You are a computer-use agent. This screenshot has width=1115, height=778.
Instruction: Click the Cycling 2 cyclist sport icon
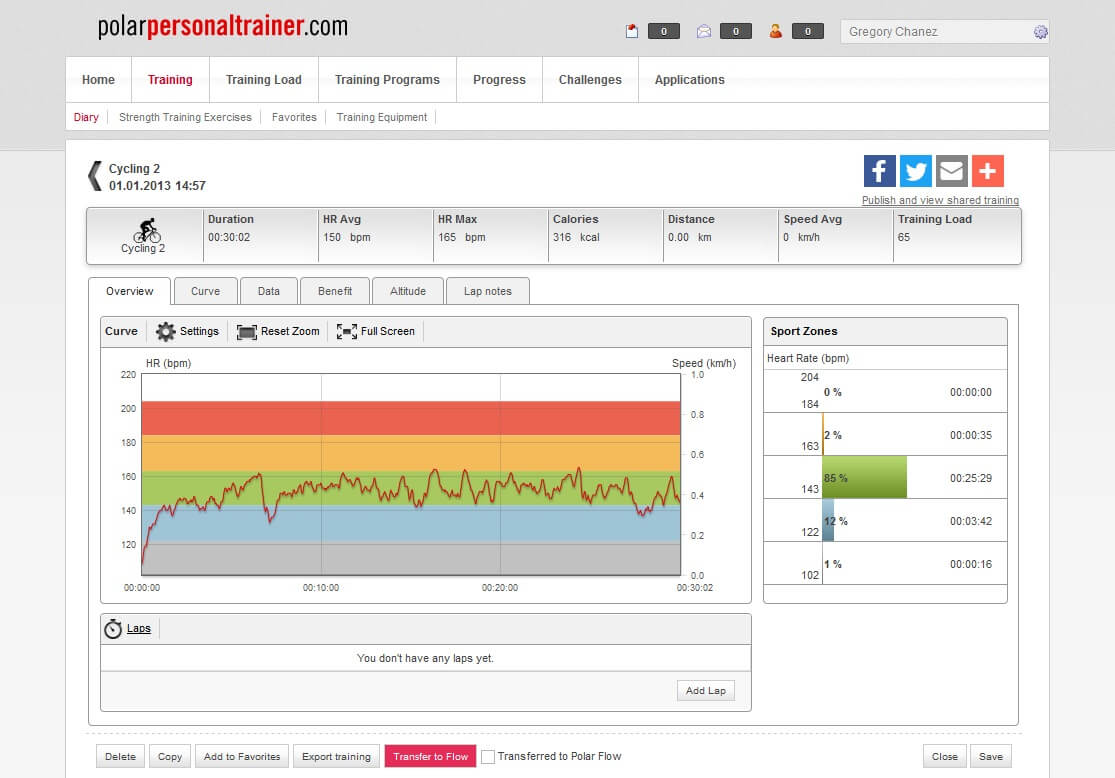(146, 230)
